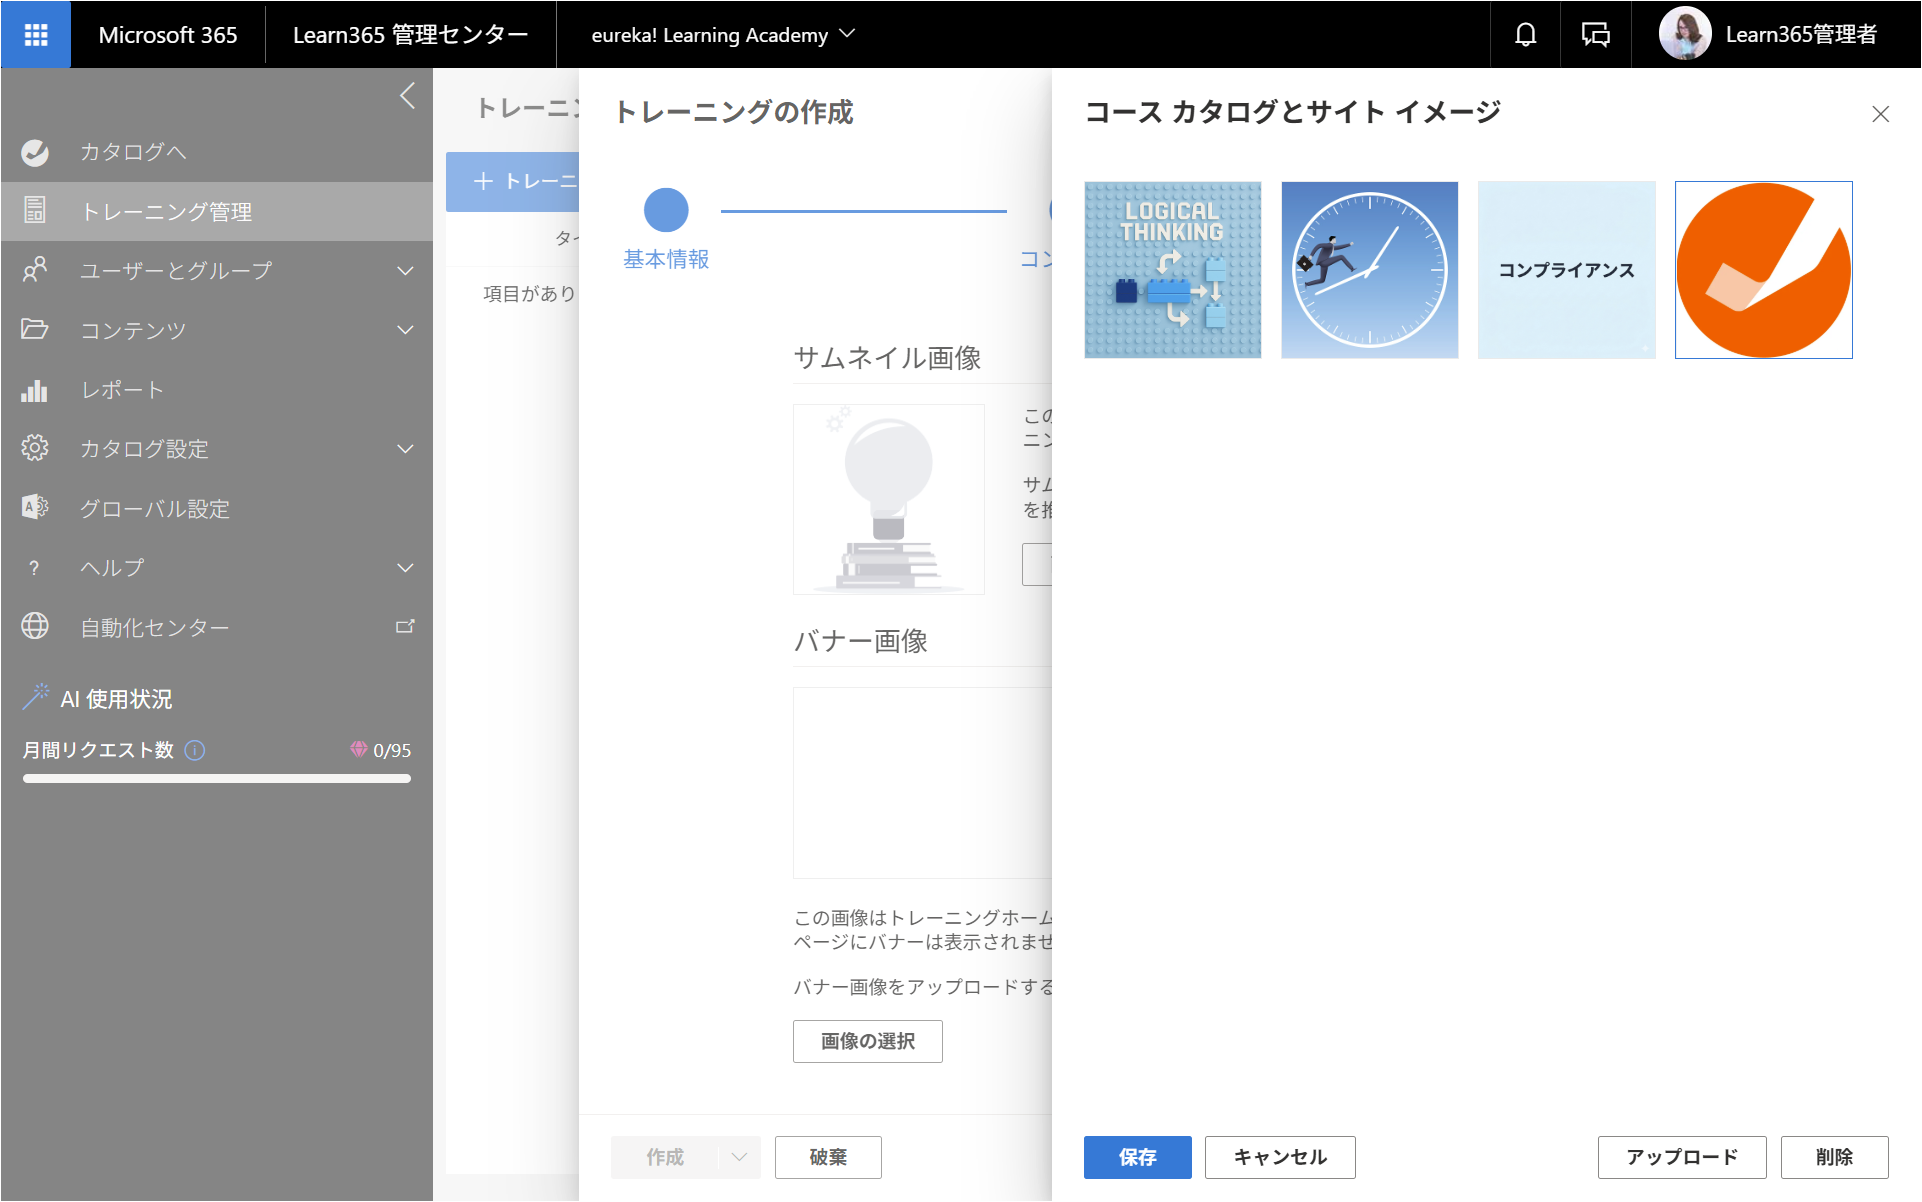Image resolution: width=1922 pixels, height=1202 pixels.
Task: Open the 作成 split-button dropdown arrow
Action: (739, 1157)
